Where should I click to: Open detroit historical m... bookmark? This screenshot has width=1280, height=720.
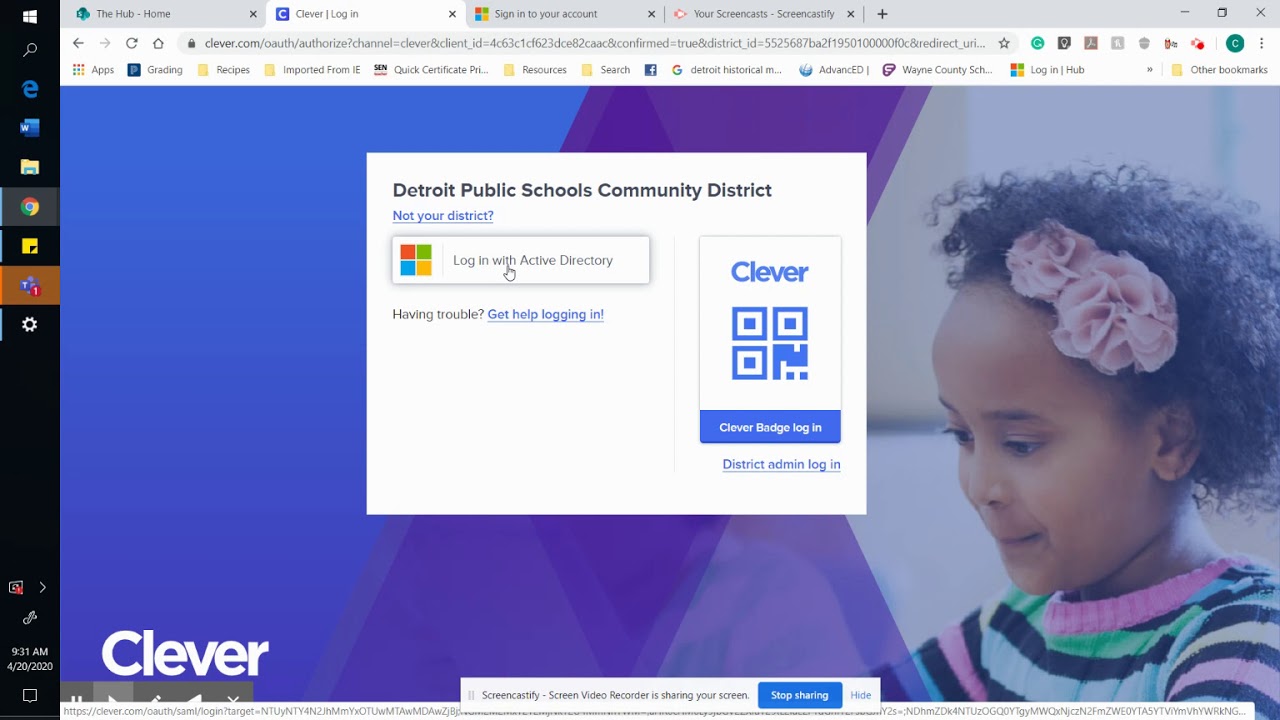coord(727,70)
